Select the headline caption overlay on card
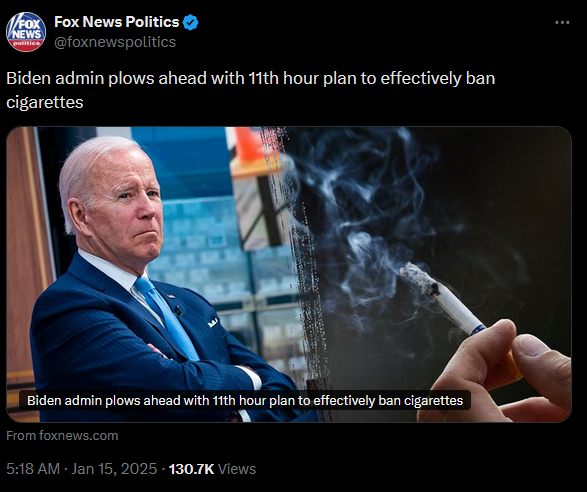Viewport: 587px width, 492px height. tap(245, 400)
